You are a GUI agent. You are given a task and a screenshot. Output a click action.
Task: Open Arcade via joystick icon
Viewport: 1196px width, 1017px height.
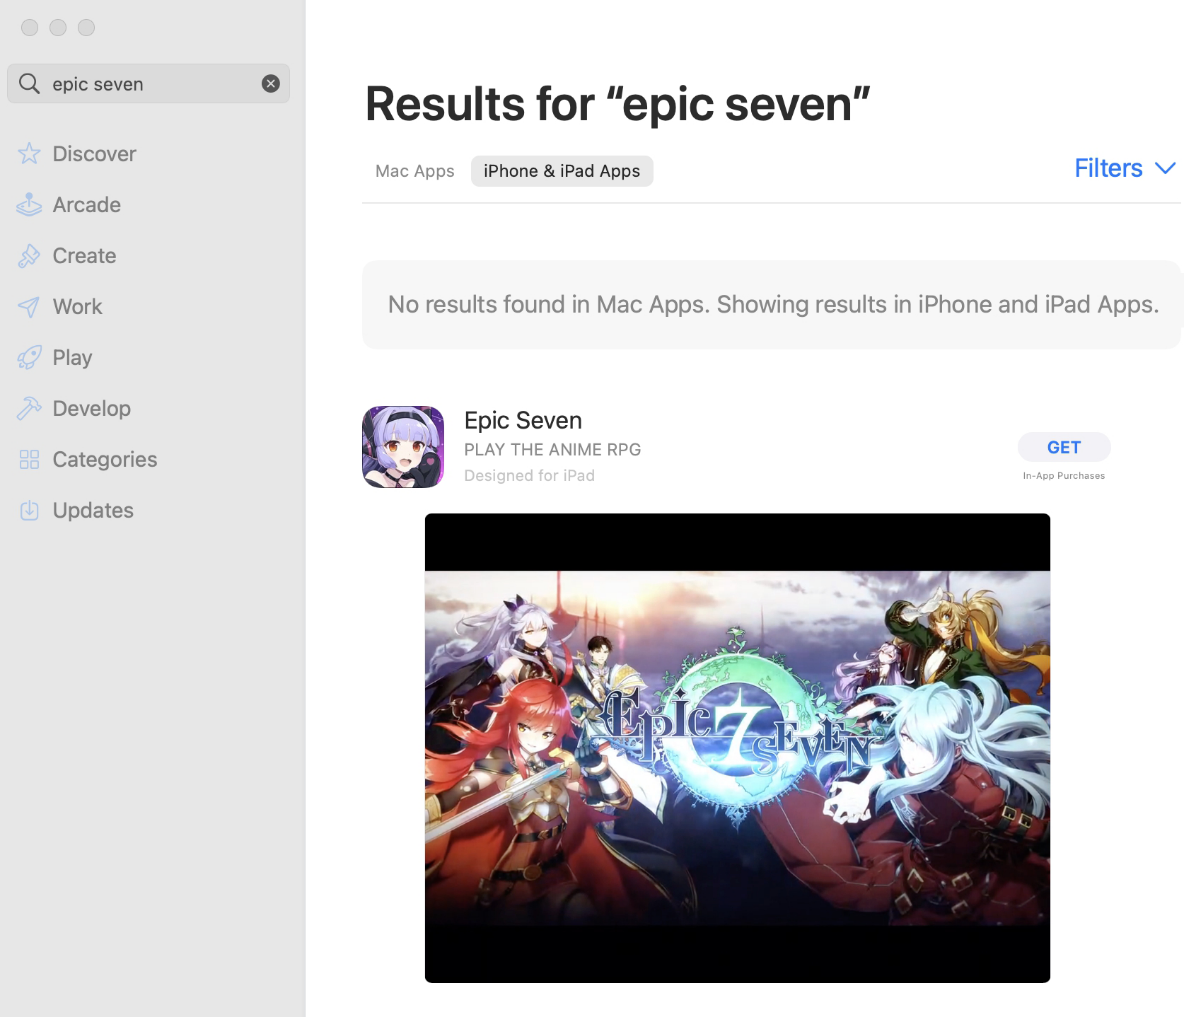click(29, 204)
